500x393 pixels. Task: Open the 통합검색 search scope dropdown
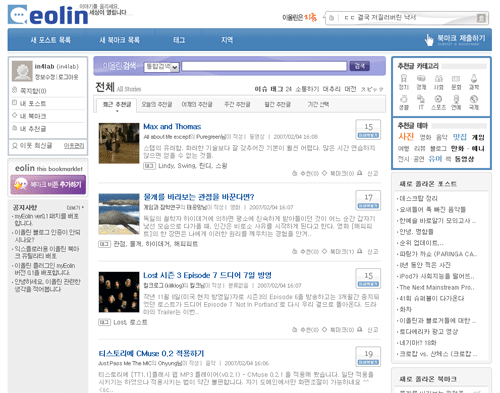162,67
